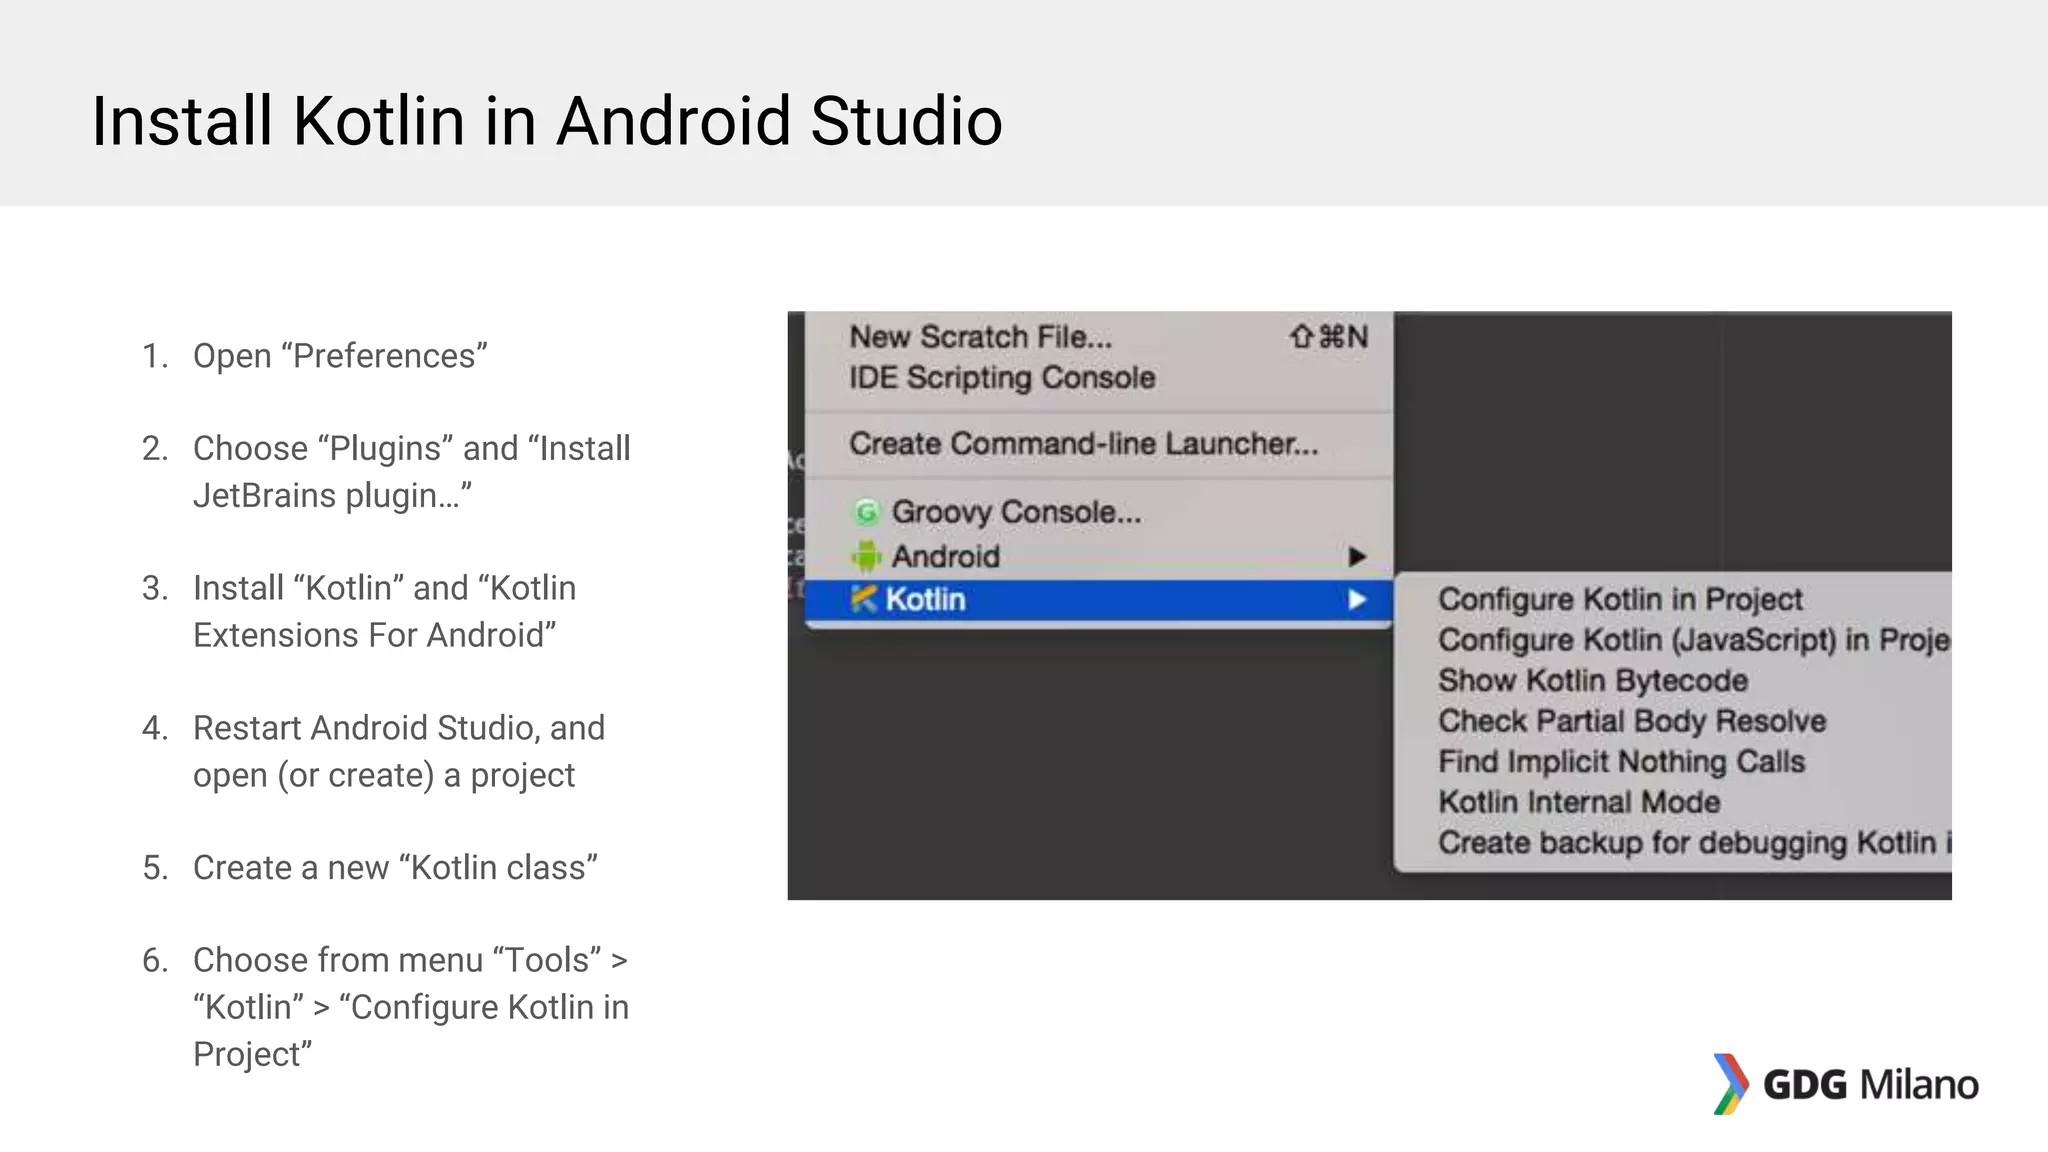Select Find Implicit Nothing Calls
The height and width of the screenshot is (1152, 2048).
(1673, 762)
